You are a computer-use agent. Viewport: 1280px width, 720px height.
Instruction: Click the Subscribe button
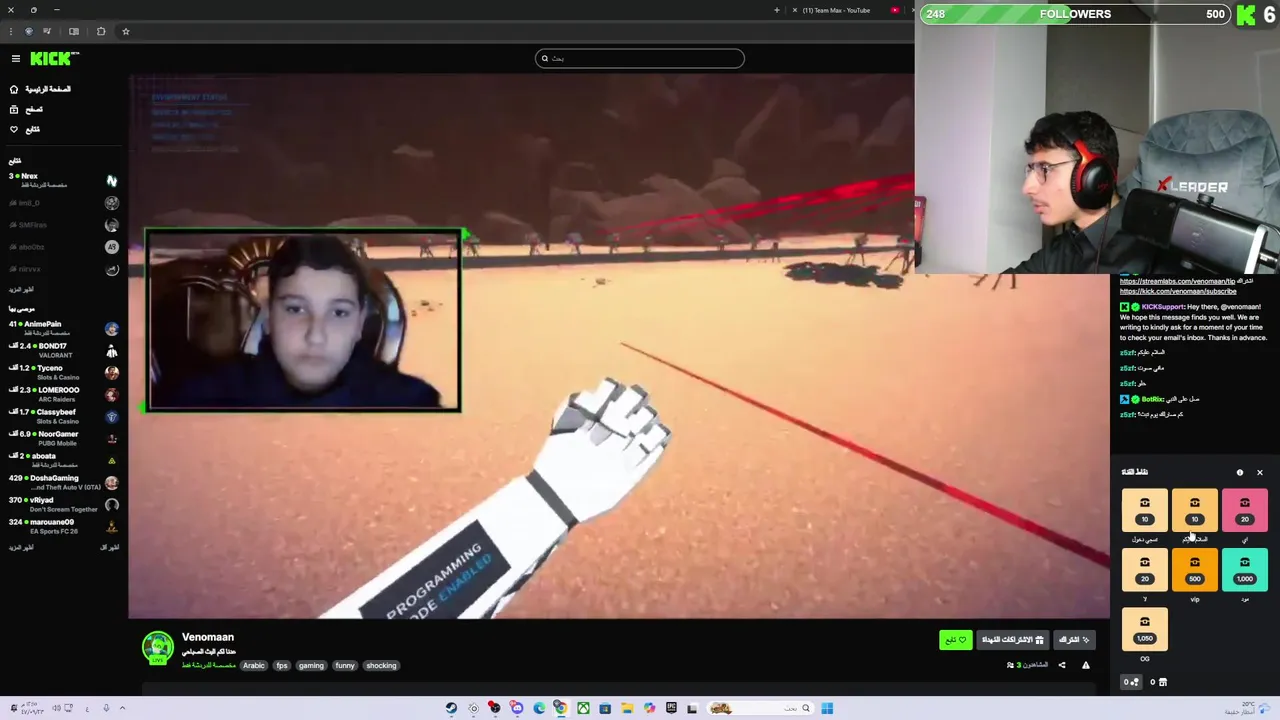point(1074,640)
